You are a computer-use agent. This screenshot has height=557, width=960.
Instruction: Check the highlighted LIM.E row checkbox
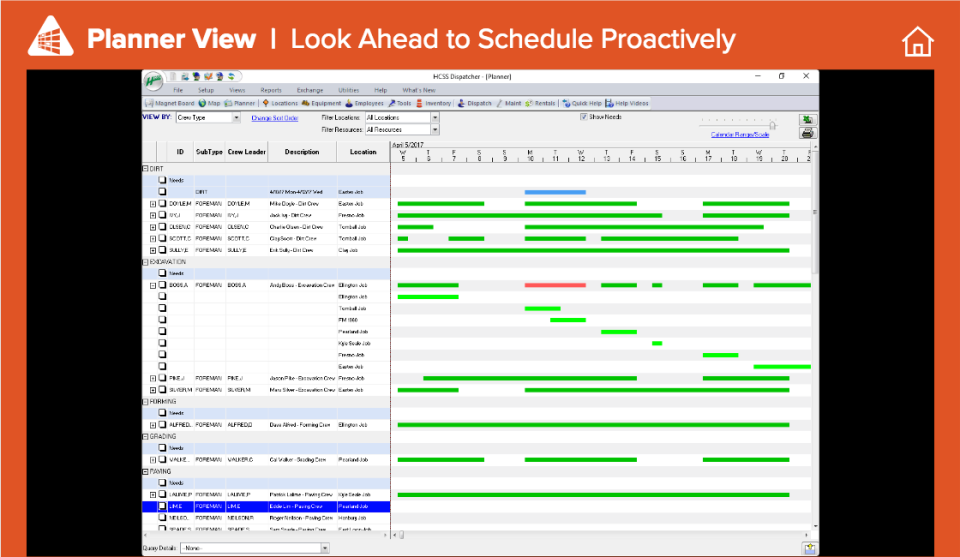point(162,506)
